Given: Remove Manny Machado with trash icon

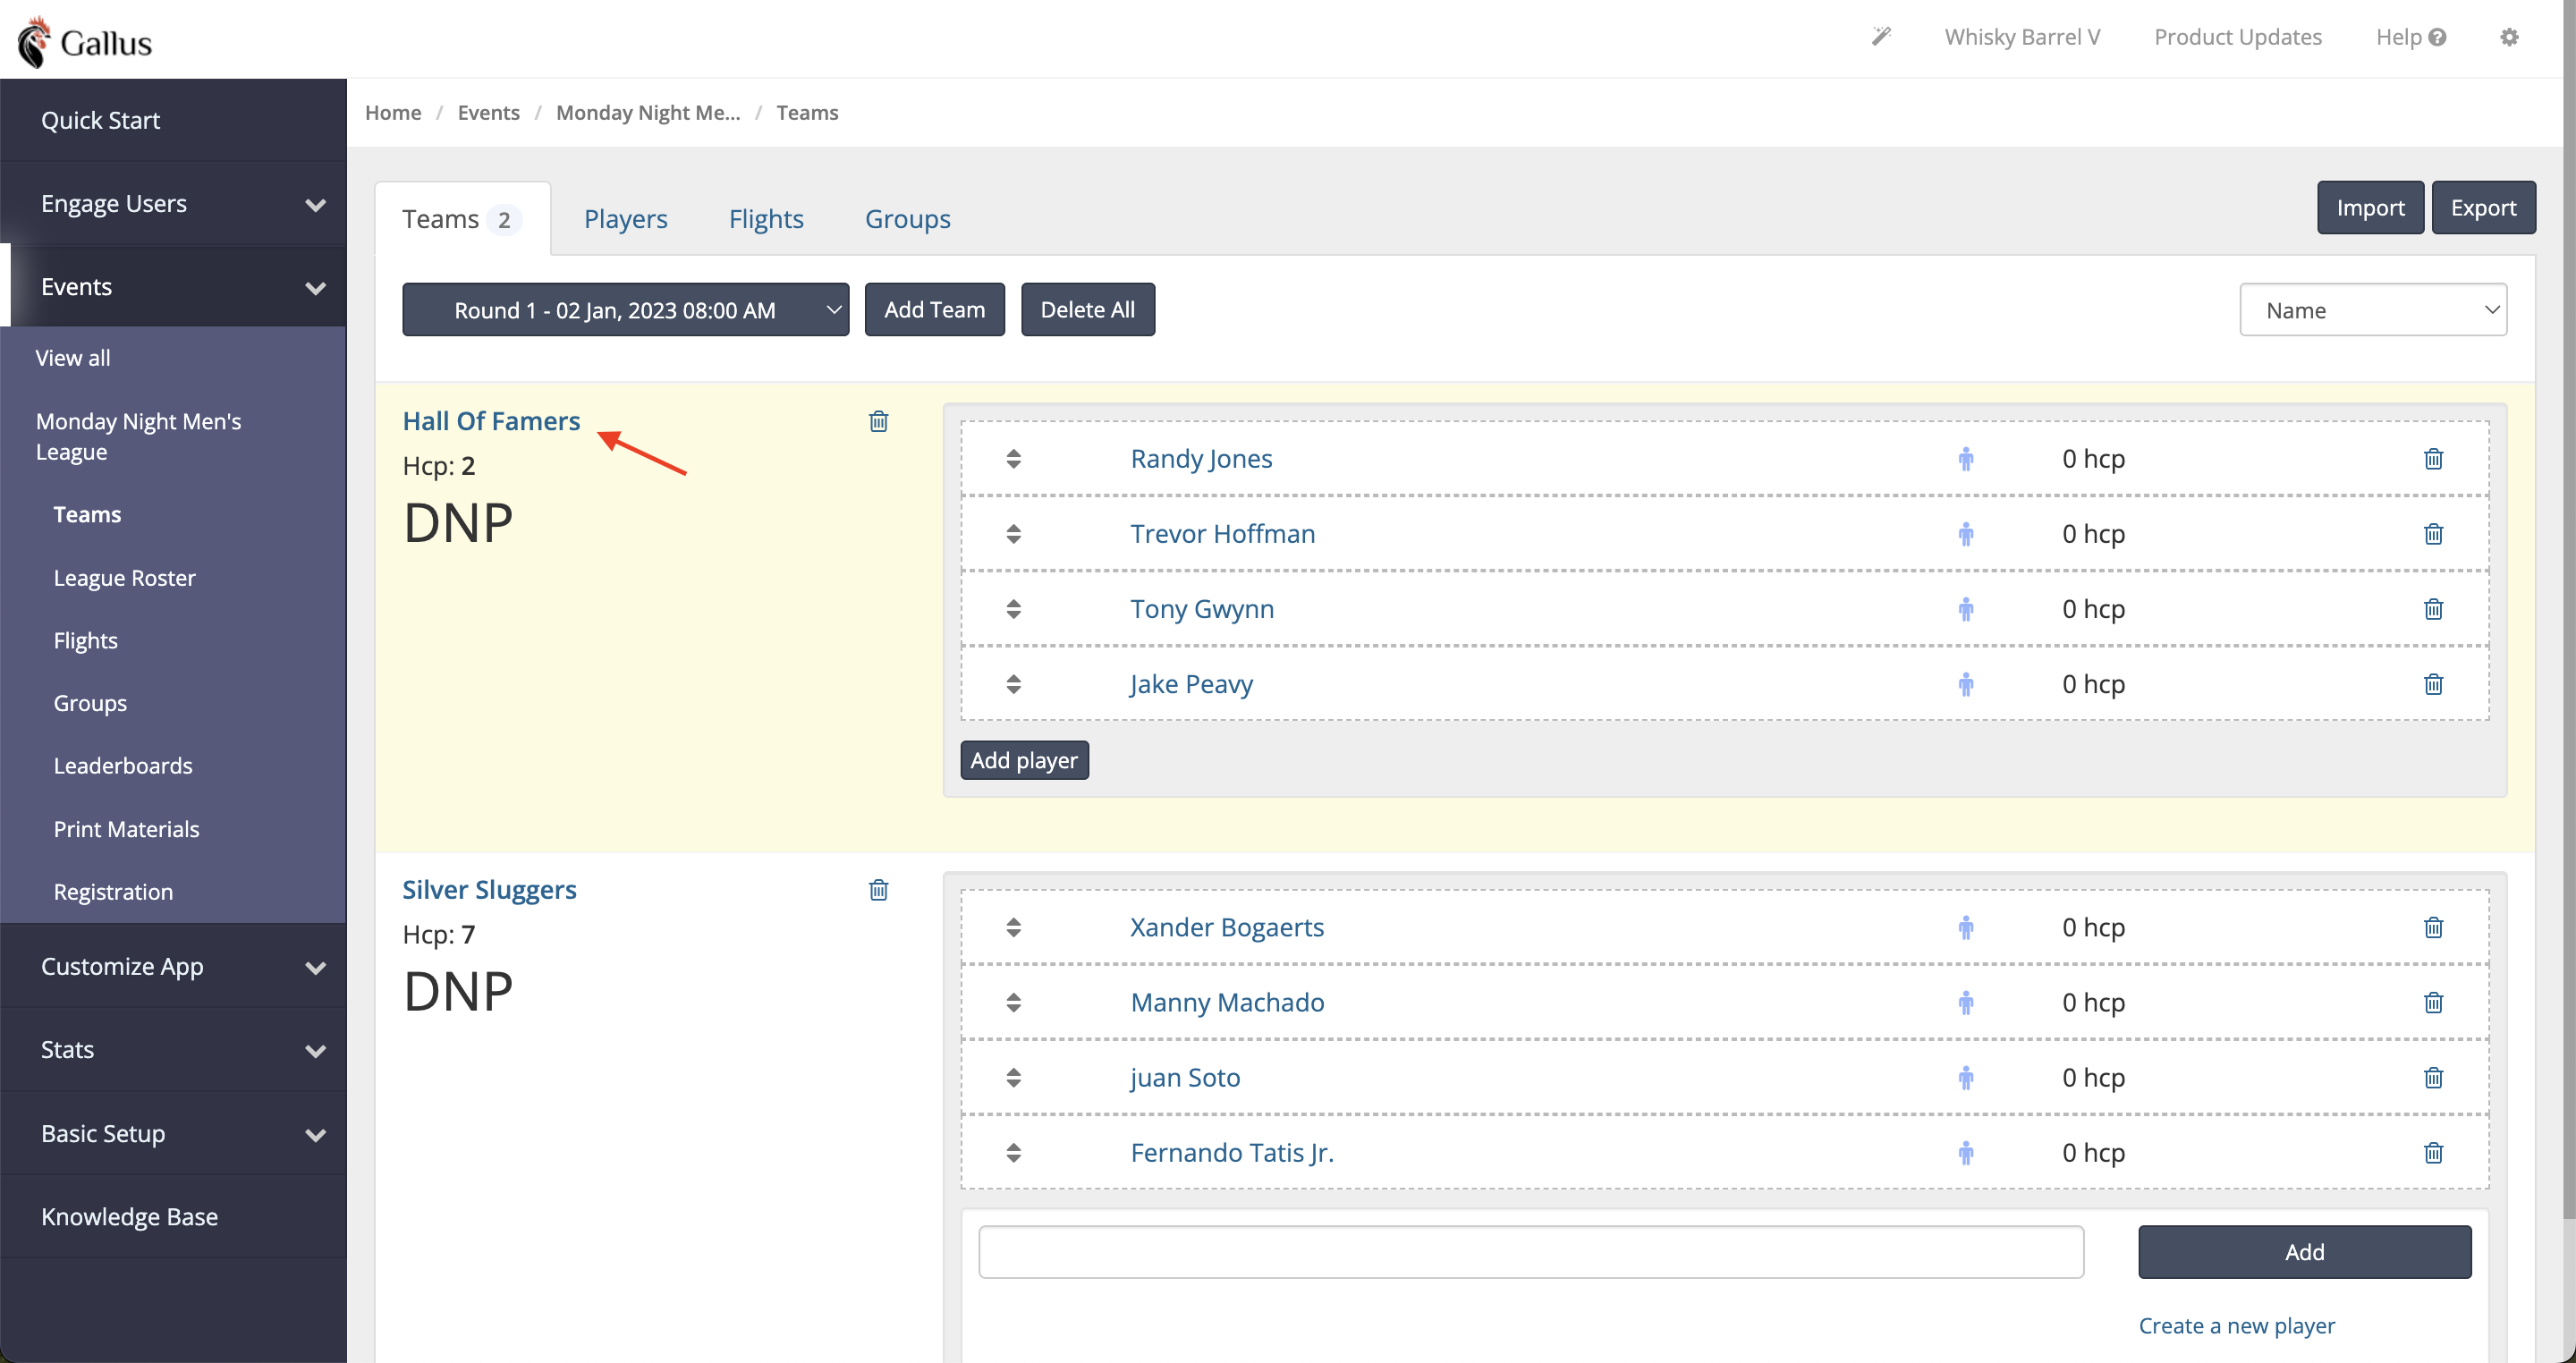Looking at the screenshot, I should point(2433,1003).
